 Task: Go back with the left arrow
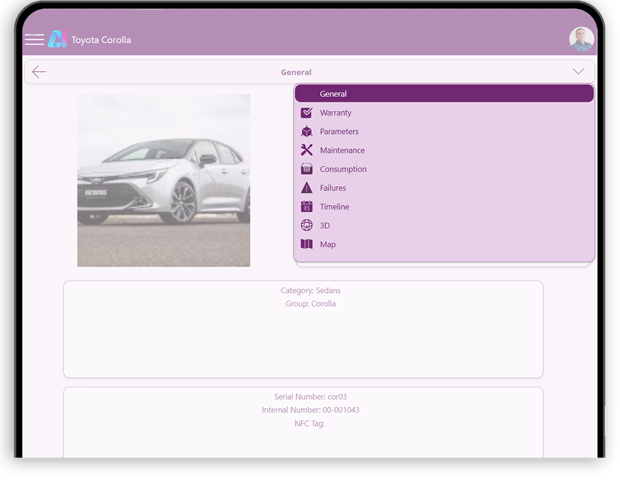tap(39, 72)
